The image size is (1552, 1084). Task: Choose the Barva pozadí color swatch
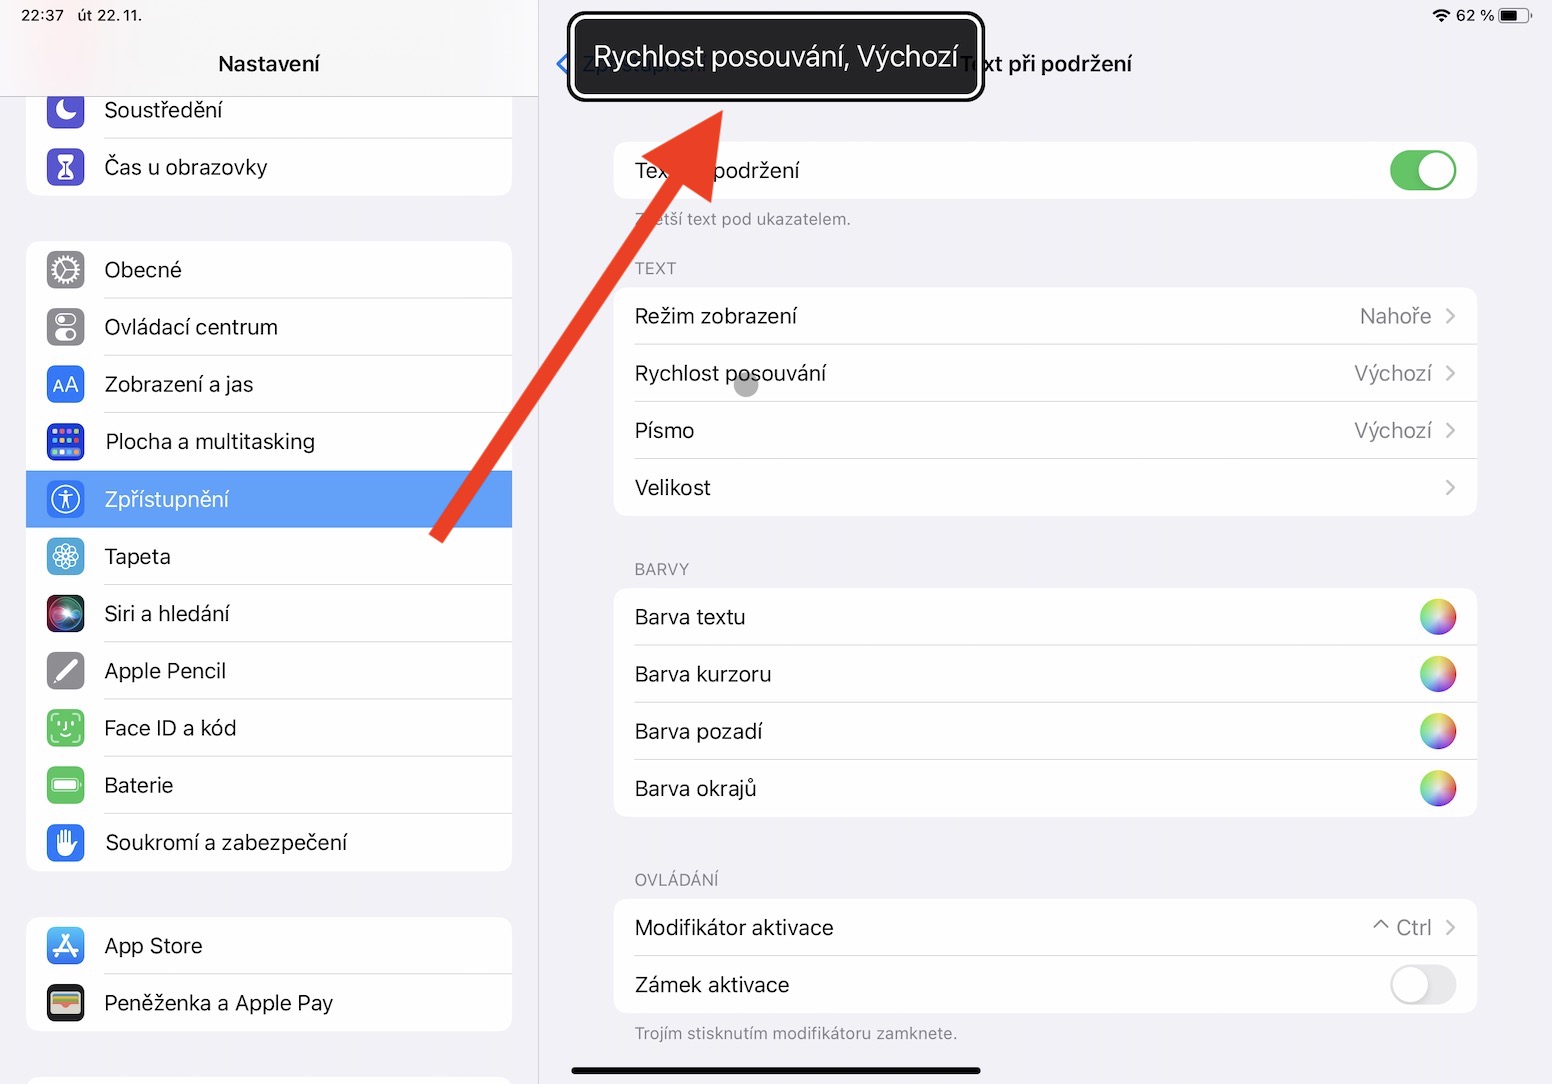click(x=1437, y=731)
